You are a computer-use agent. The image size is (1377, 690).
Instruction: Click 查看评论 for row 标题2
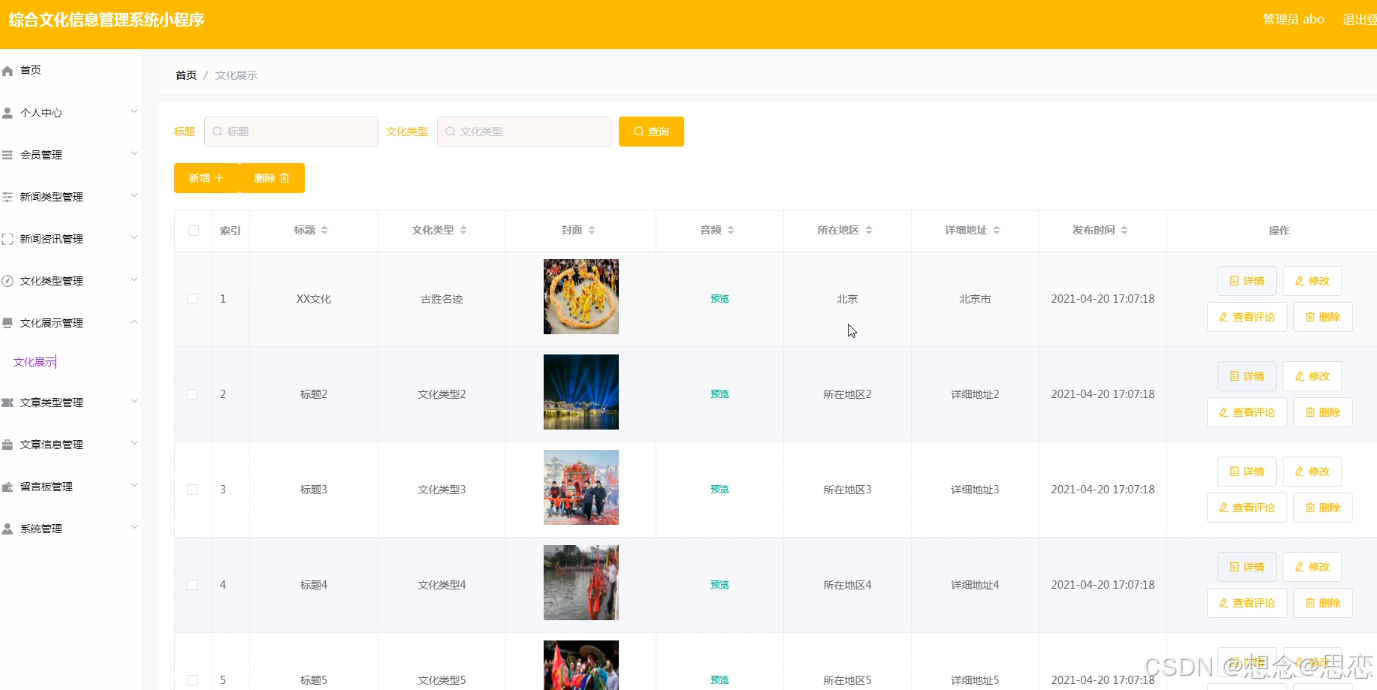coord(1246,412)
